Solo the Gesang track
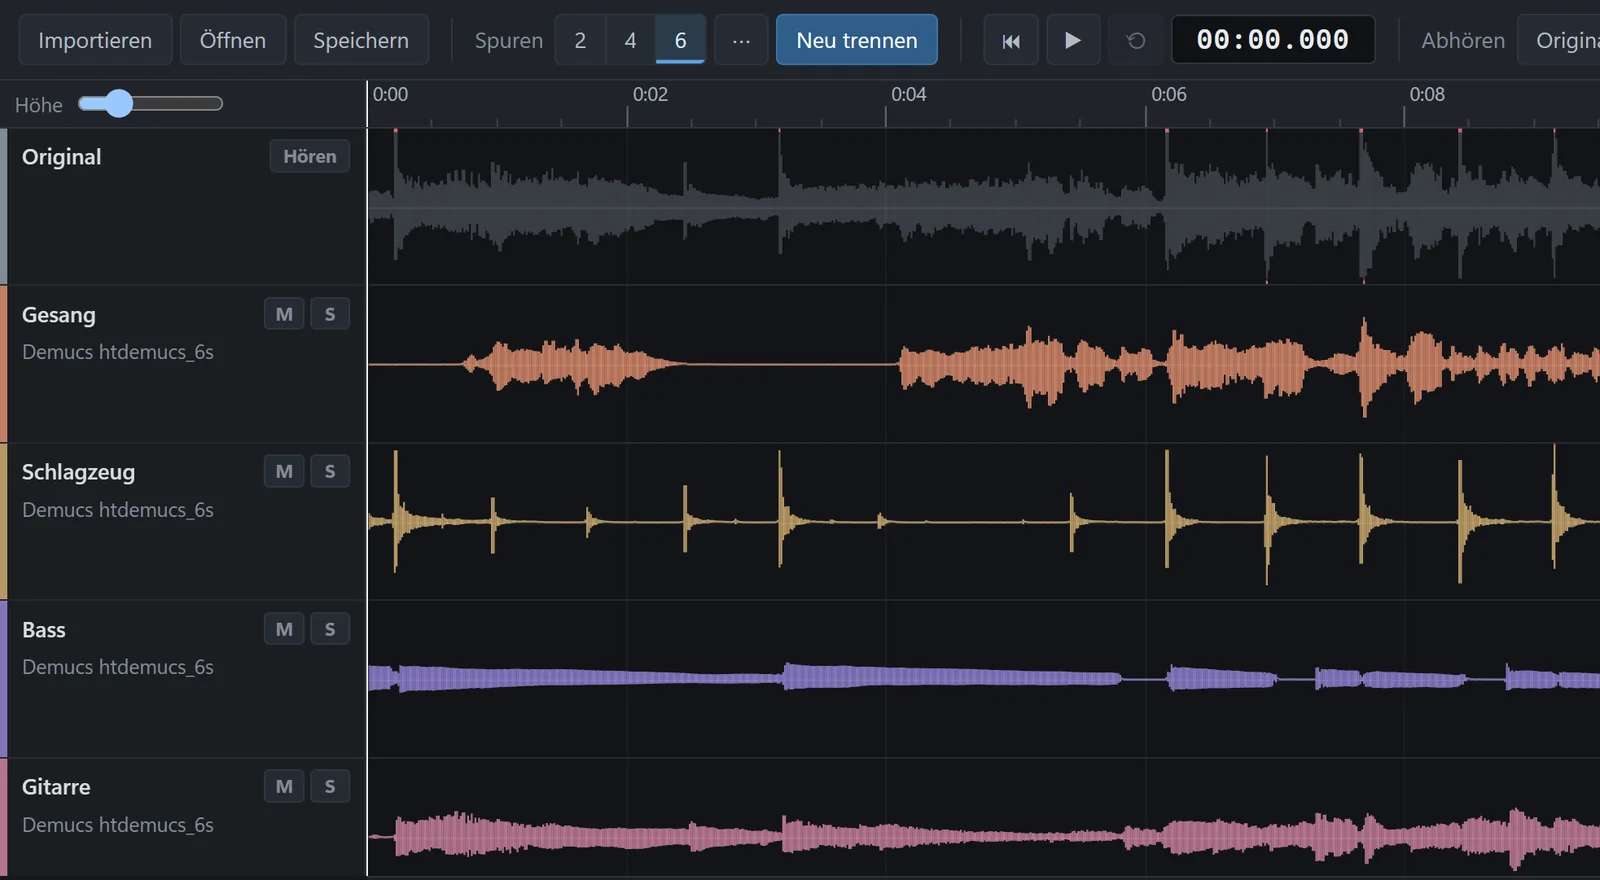The width and height of the screenshot is (1600, 880). coord(330,314)
